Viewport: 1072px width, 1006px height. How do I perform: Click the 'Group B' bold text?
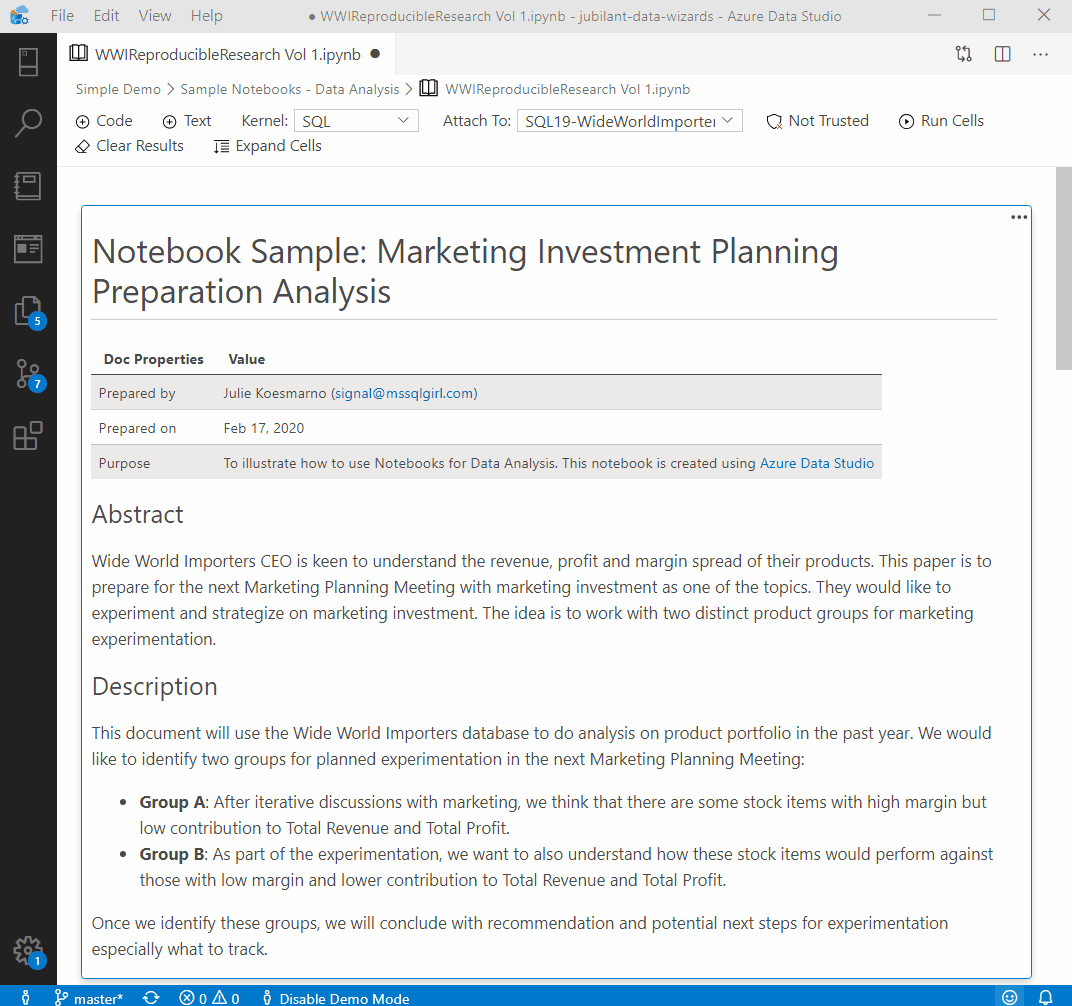click(x=172, y=854)
